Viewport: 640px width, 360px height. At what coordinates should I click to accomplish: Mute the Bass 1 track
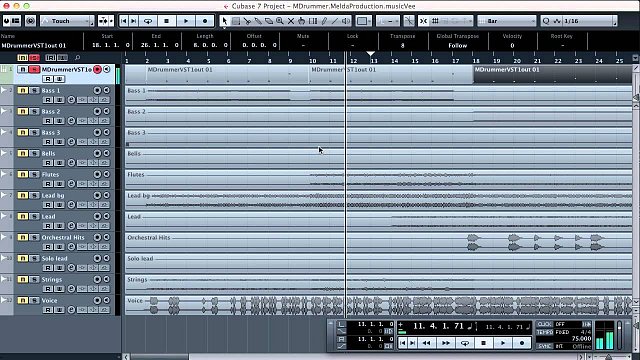23,90
